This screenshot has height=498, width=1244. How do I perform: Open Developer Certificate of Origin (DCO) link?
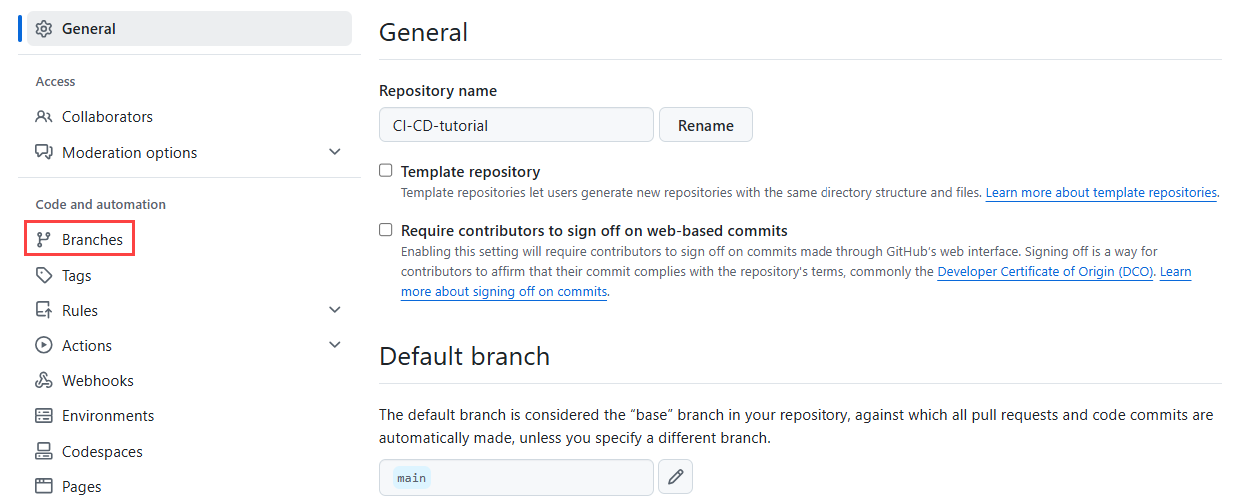(1045, 272)
